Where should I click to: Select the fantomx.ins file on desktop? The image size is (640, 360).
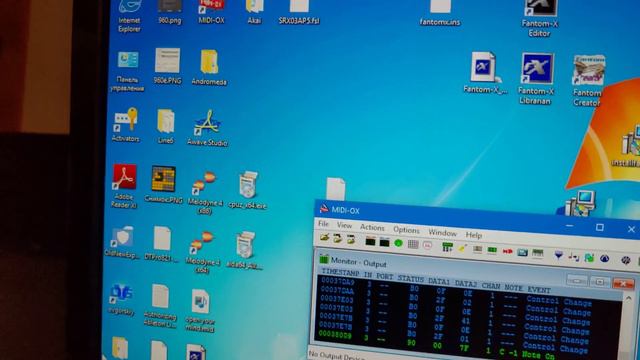point(440,12)
